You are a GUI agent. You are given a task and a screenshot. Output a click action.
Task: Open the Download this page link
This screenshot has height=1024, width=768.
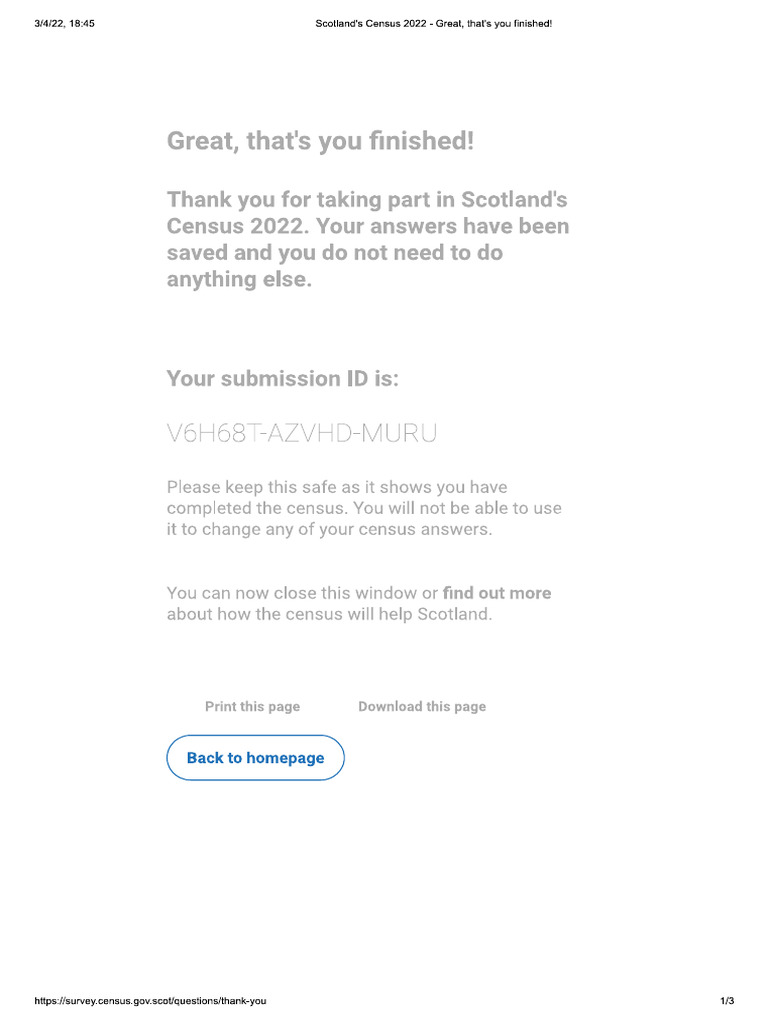422,706
